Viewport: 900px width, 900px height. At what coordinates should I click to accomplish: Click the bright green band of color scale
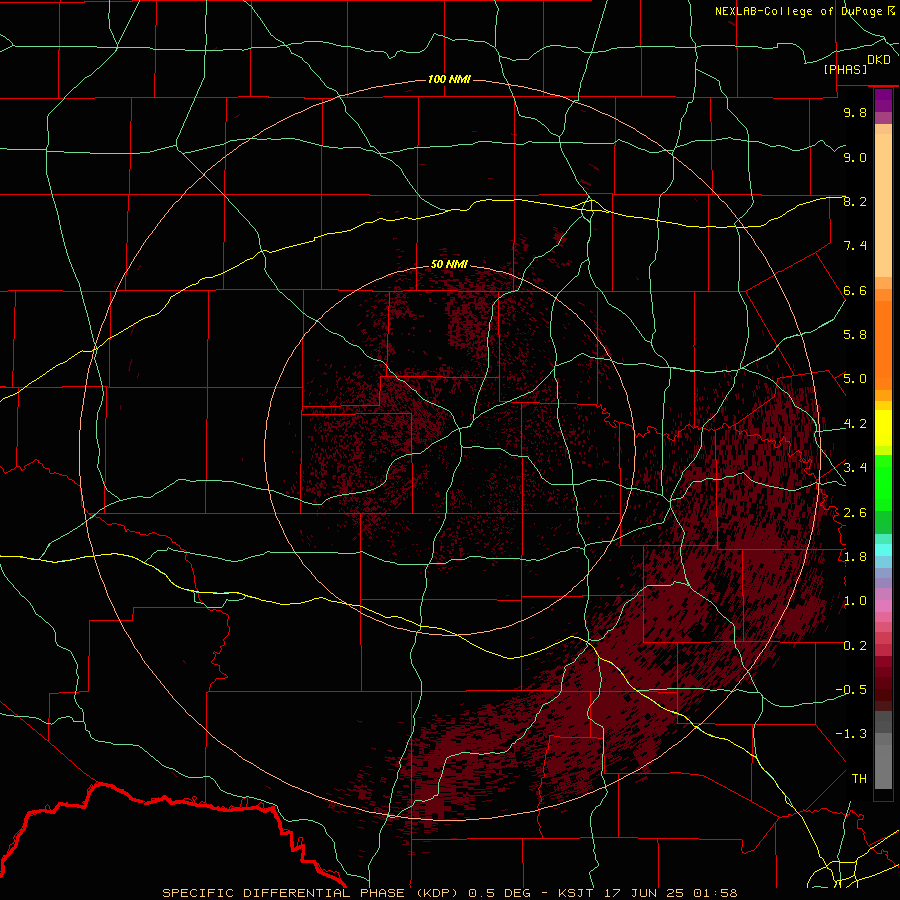[x=883, y=483]
